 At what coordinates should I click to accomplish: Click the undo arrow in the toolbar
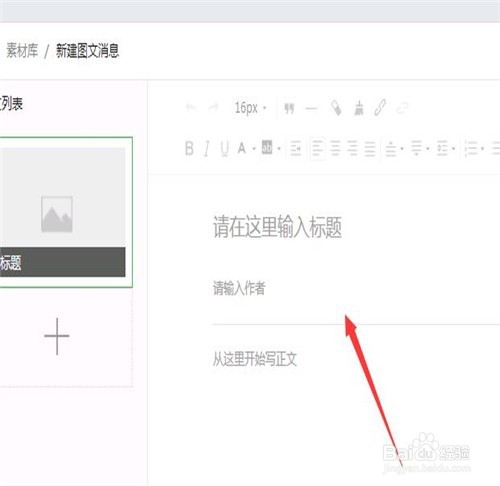coord(191,107)
